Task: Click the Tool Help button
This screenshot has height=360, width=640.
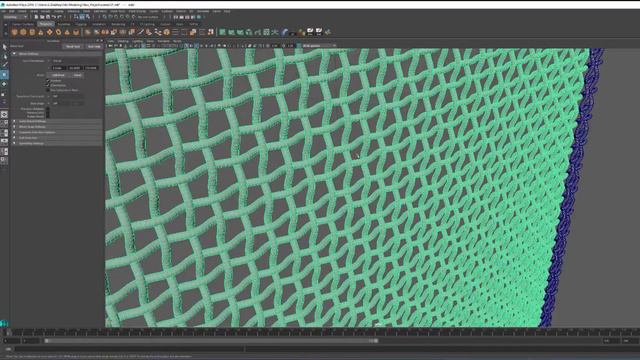Action: (93, 46)
